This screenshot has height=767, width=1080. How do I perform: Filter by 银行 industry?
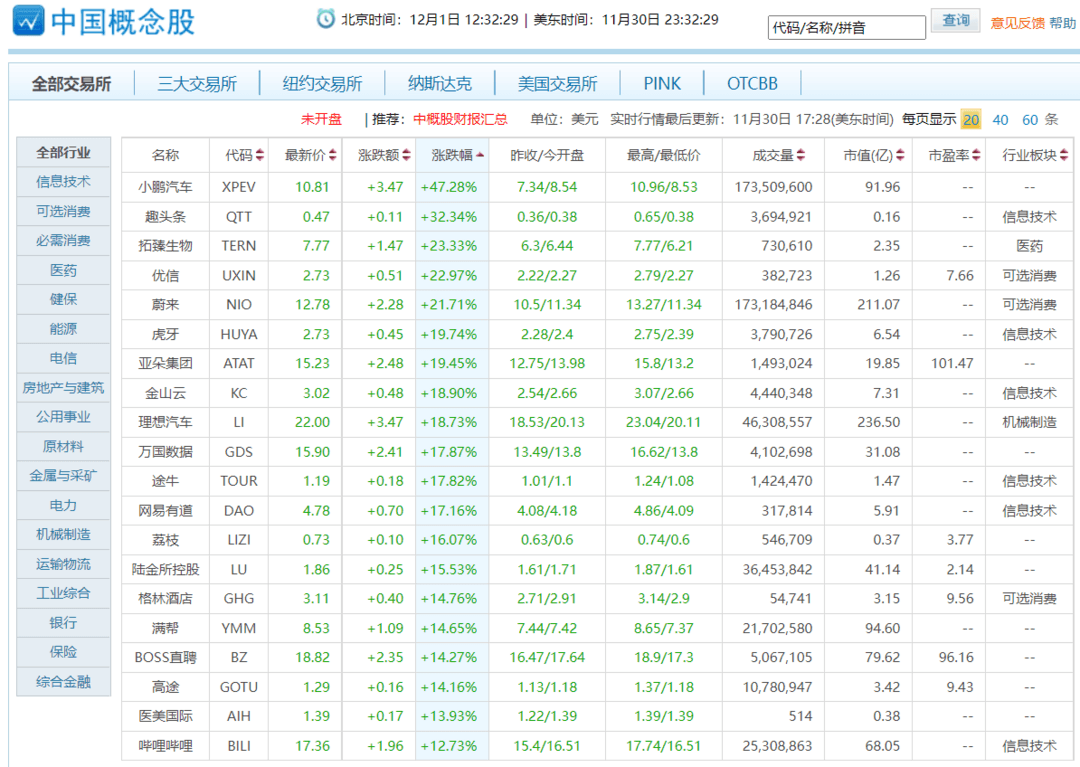click(63, 623)
